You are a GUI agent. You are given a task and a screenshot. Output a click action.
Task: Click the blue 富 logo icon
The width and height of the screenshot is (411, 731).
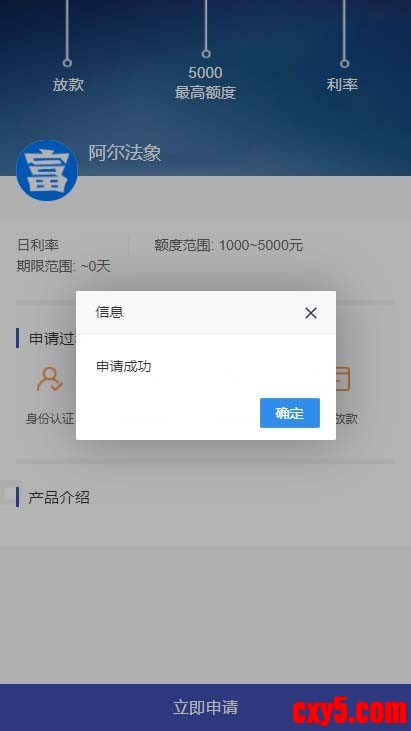[47, 171]
